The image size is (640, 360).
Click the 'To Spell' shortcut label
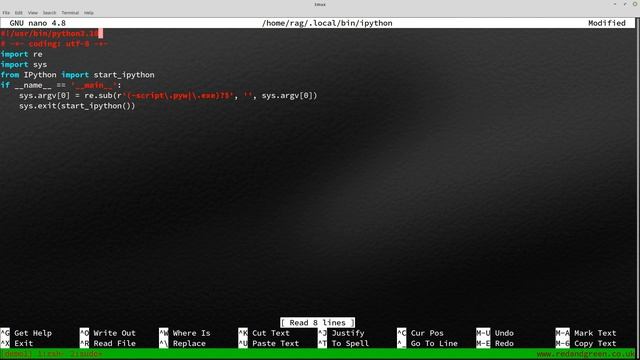pos(350,344)
